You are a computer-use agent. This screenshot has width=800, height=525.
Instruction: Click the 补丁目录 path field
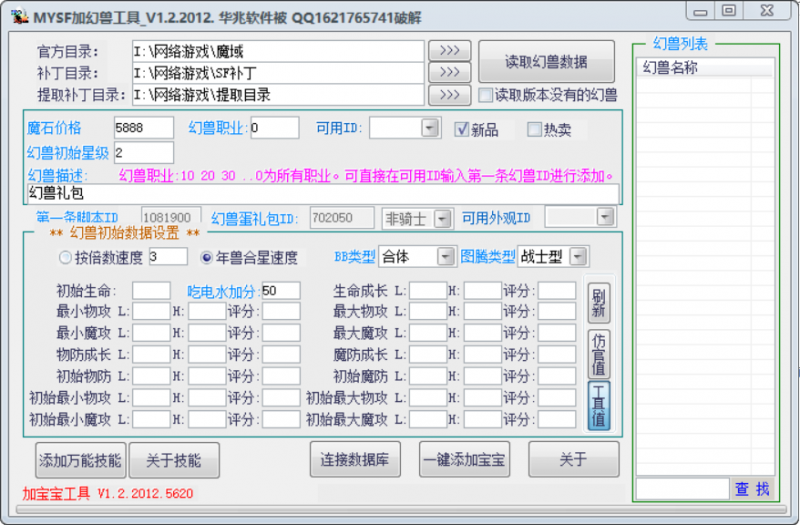point(278,73)
